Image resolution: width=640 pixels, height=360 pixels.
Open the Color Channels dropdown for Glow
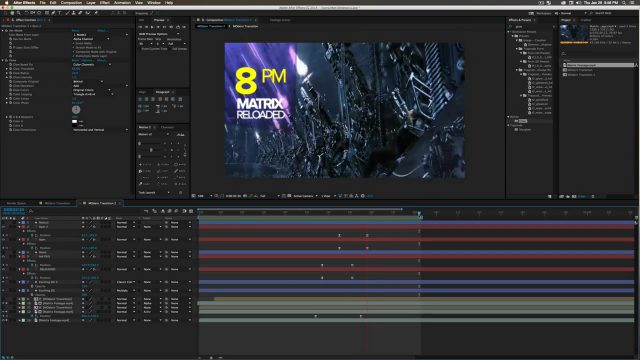coord(92,64)
